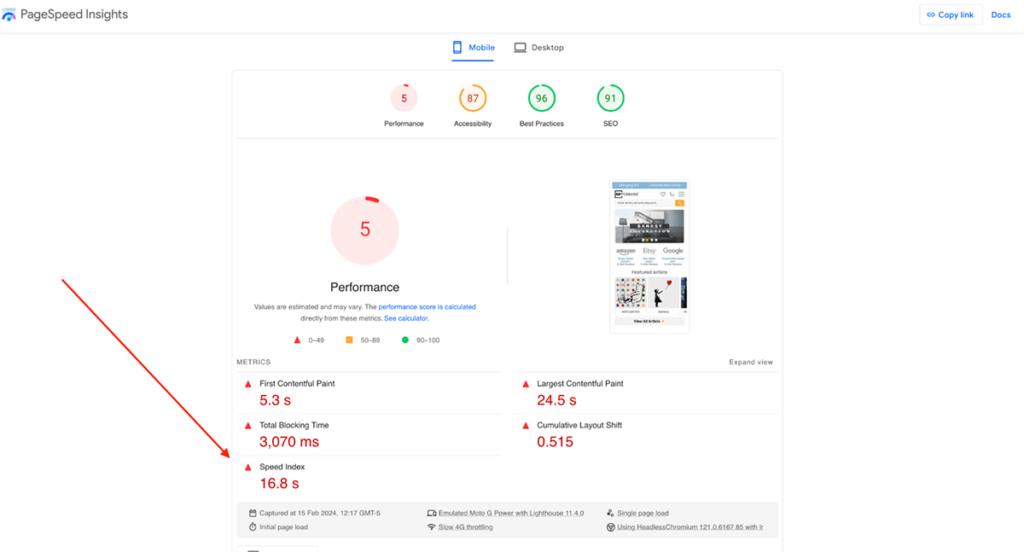The height and width of the screenshot is (552, 1024).
Task: Click red triangle icon beside Speed Index
Action: [248, 468]
